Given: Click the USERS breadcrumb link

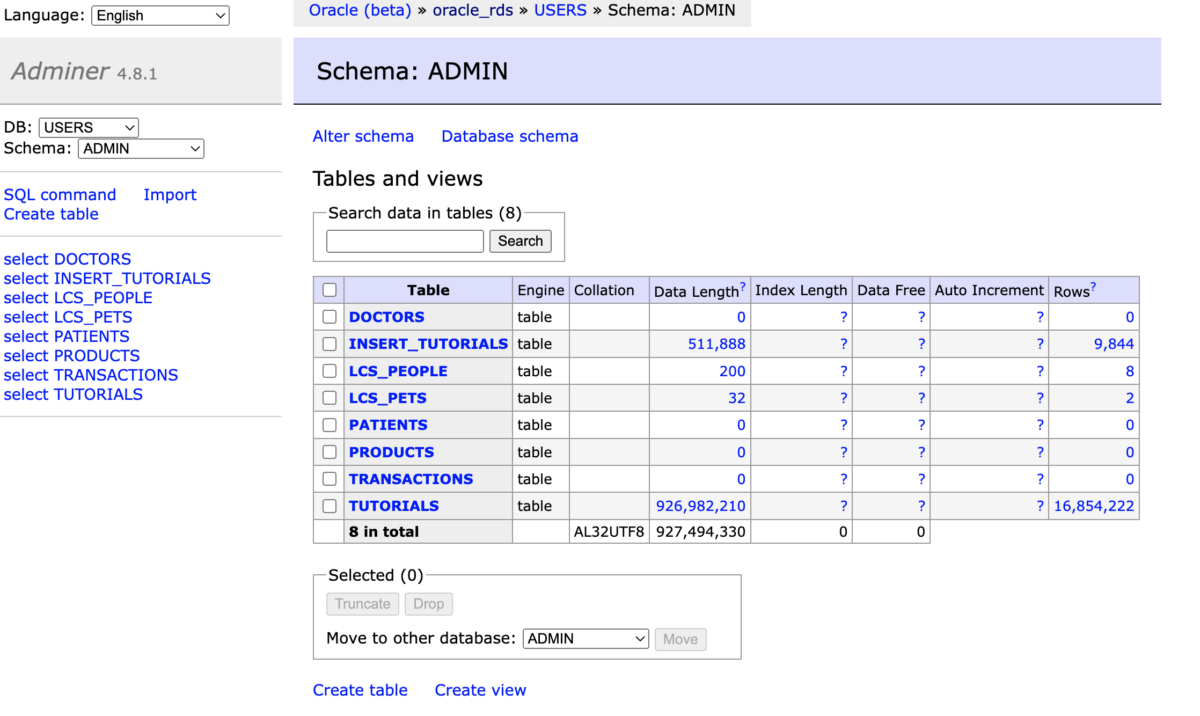Looking at the screenshot, I should tap(560, 10).
